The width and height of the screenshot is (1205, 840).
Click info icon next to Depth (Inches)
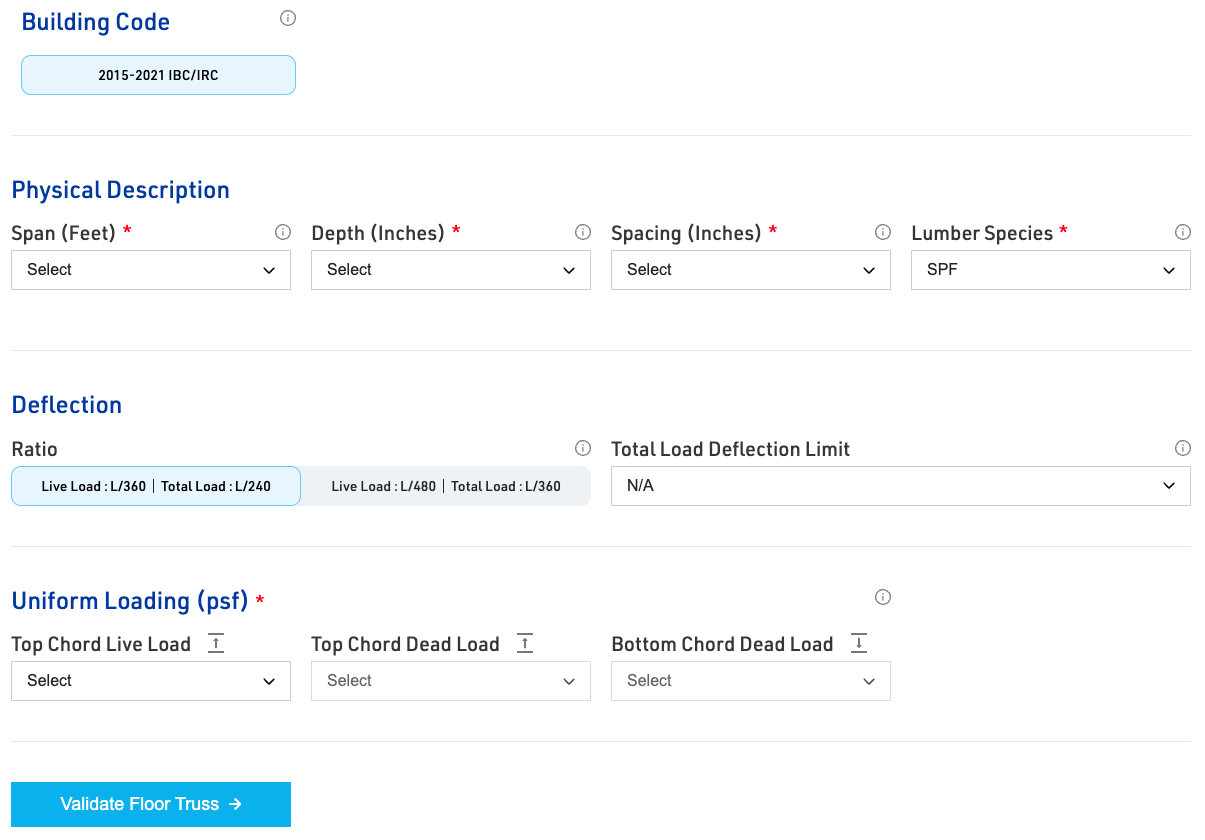[583, 232]
